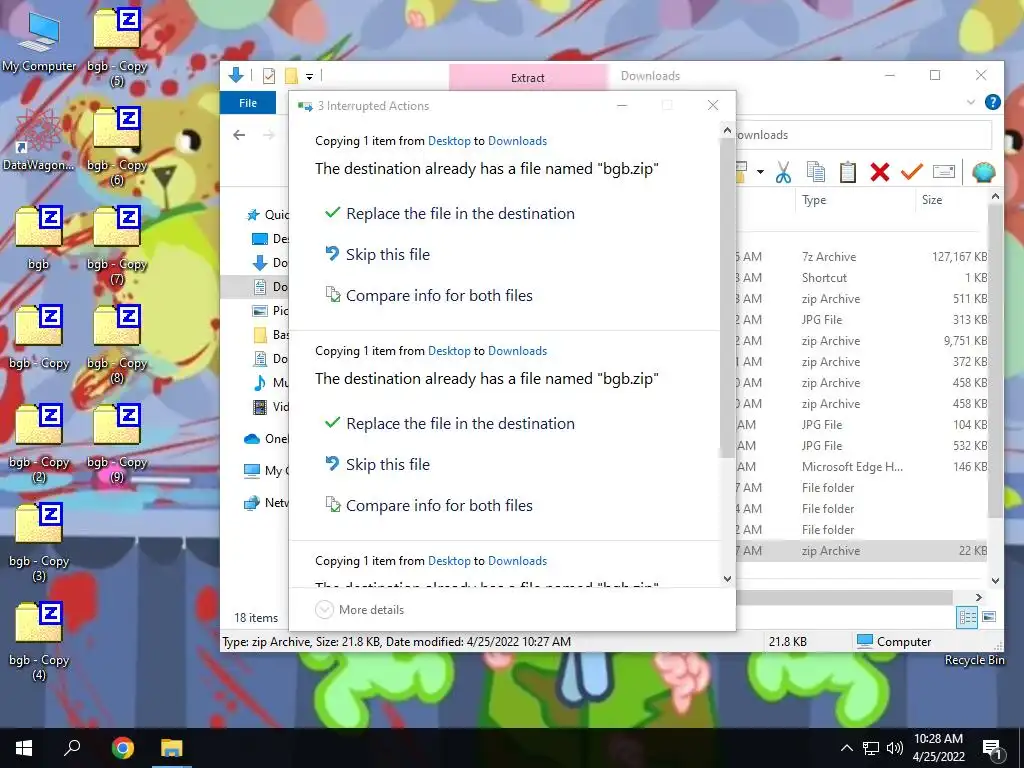Select the bgb - Copy (6) desktop file
Screen dimensions: 1024x768
point(117,147)
